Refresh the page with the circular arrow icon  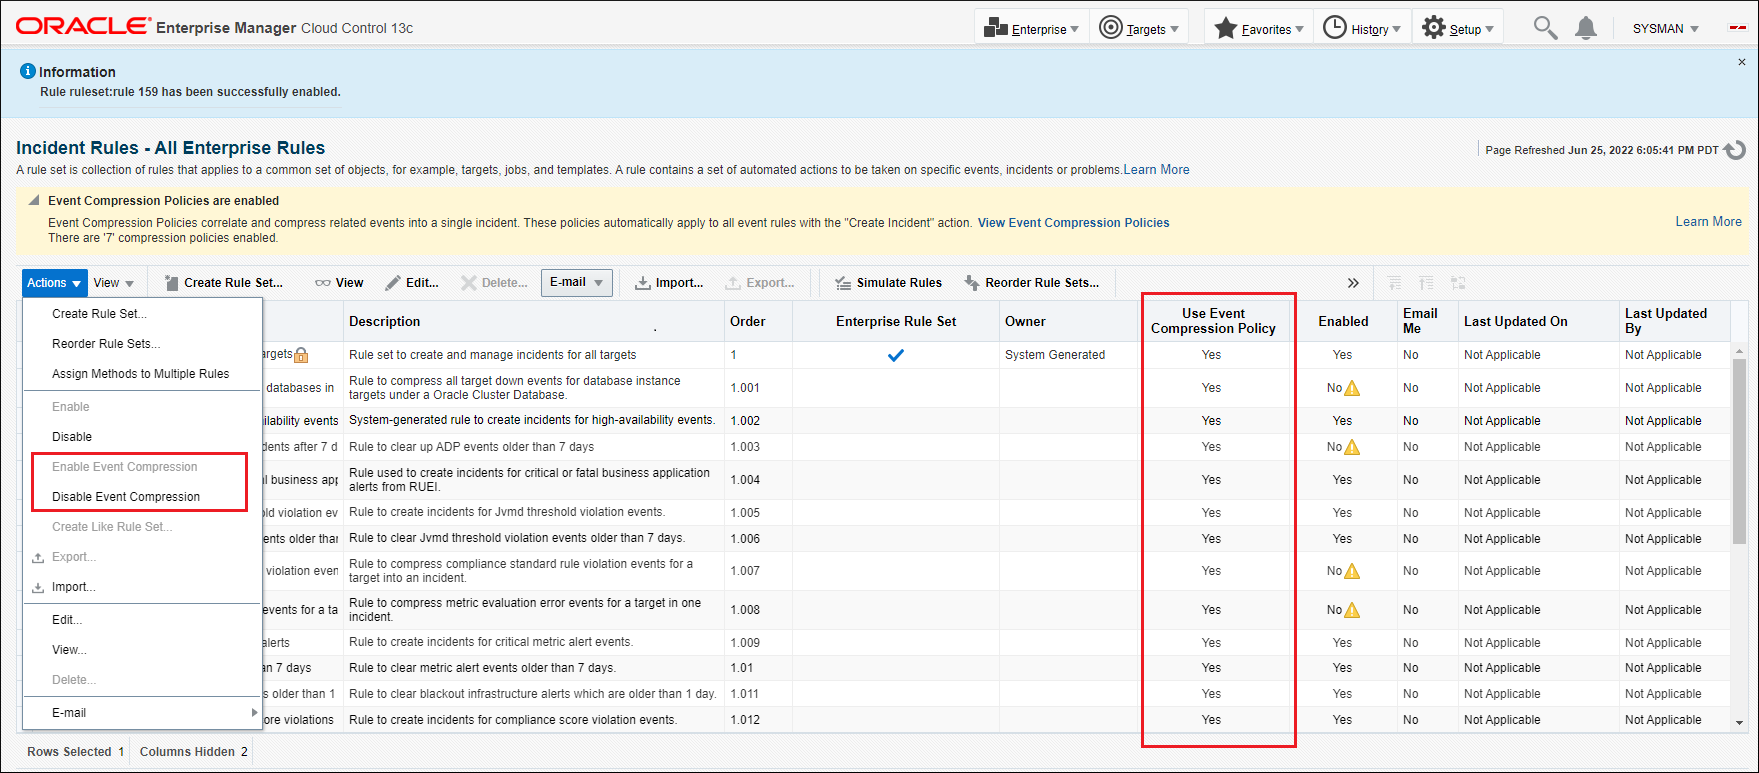(1735, 150)
